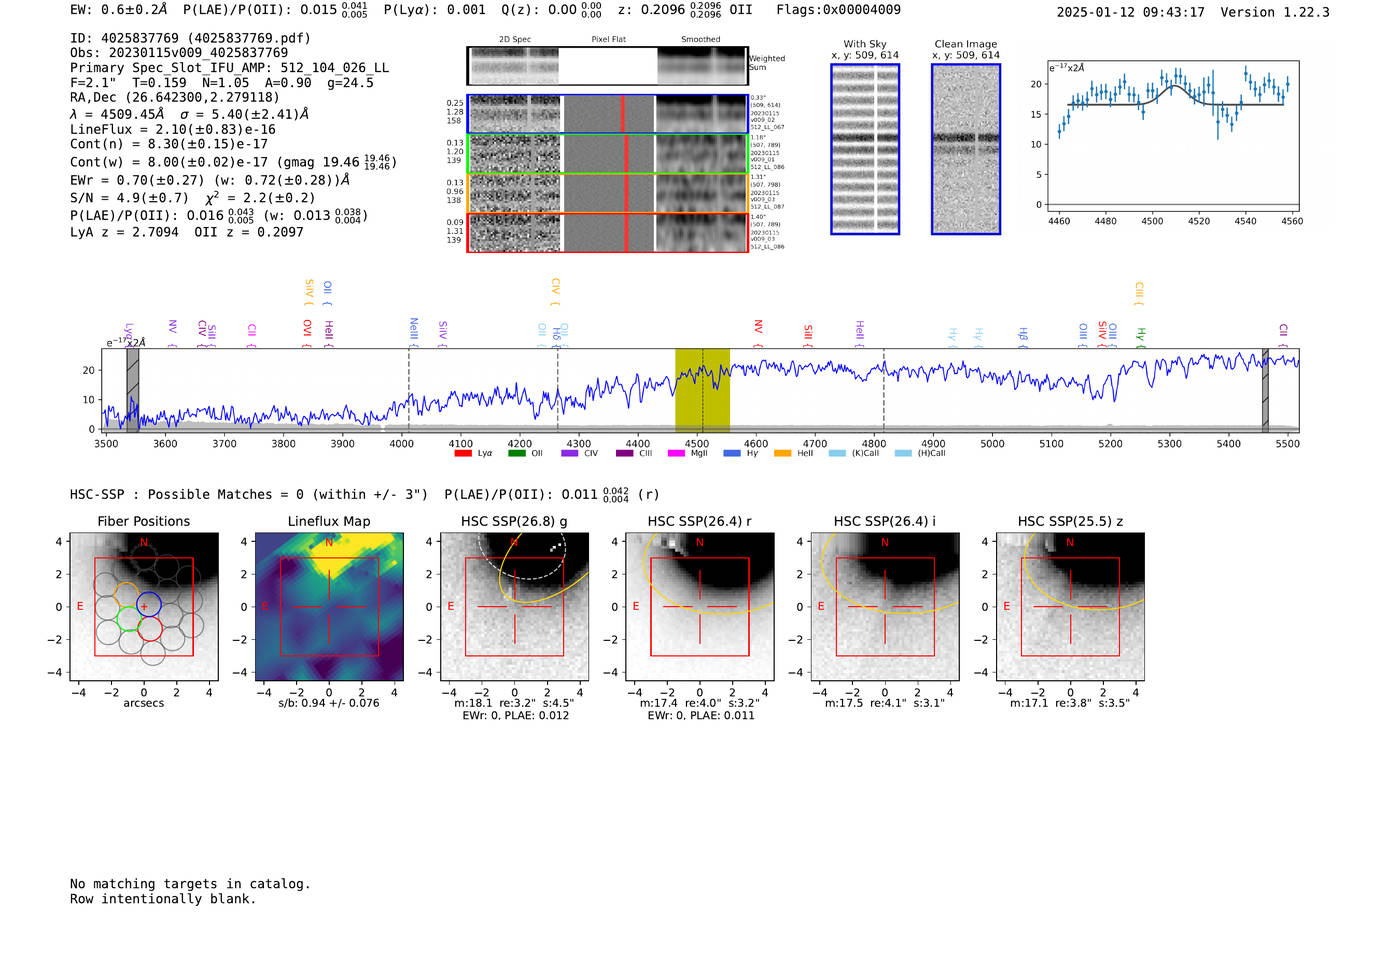Click the Pixel Flat column header
The width and height of the screenshot is (1400, 953).
point(608,40)
